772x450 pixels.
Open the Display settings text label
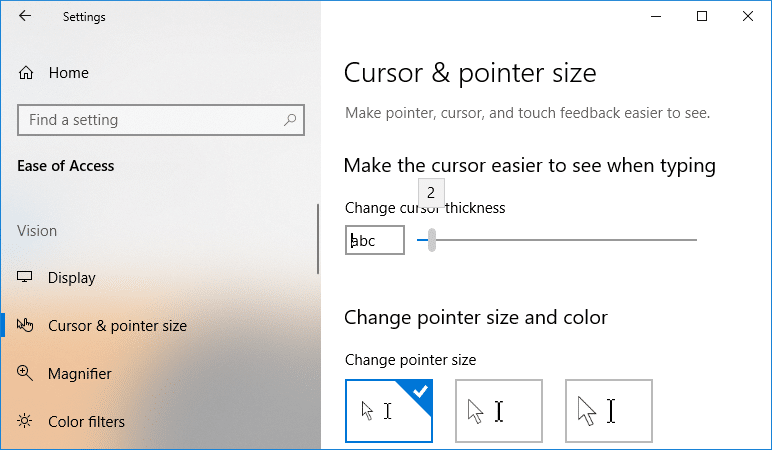pyautogui.click(x=72, y=278)
